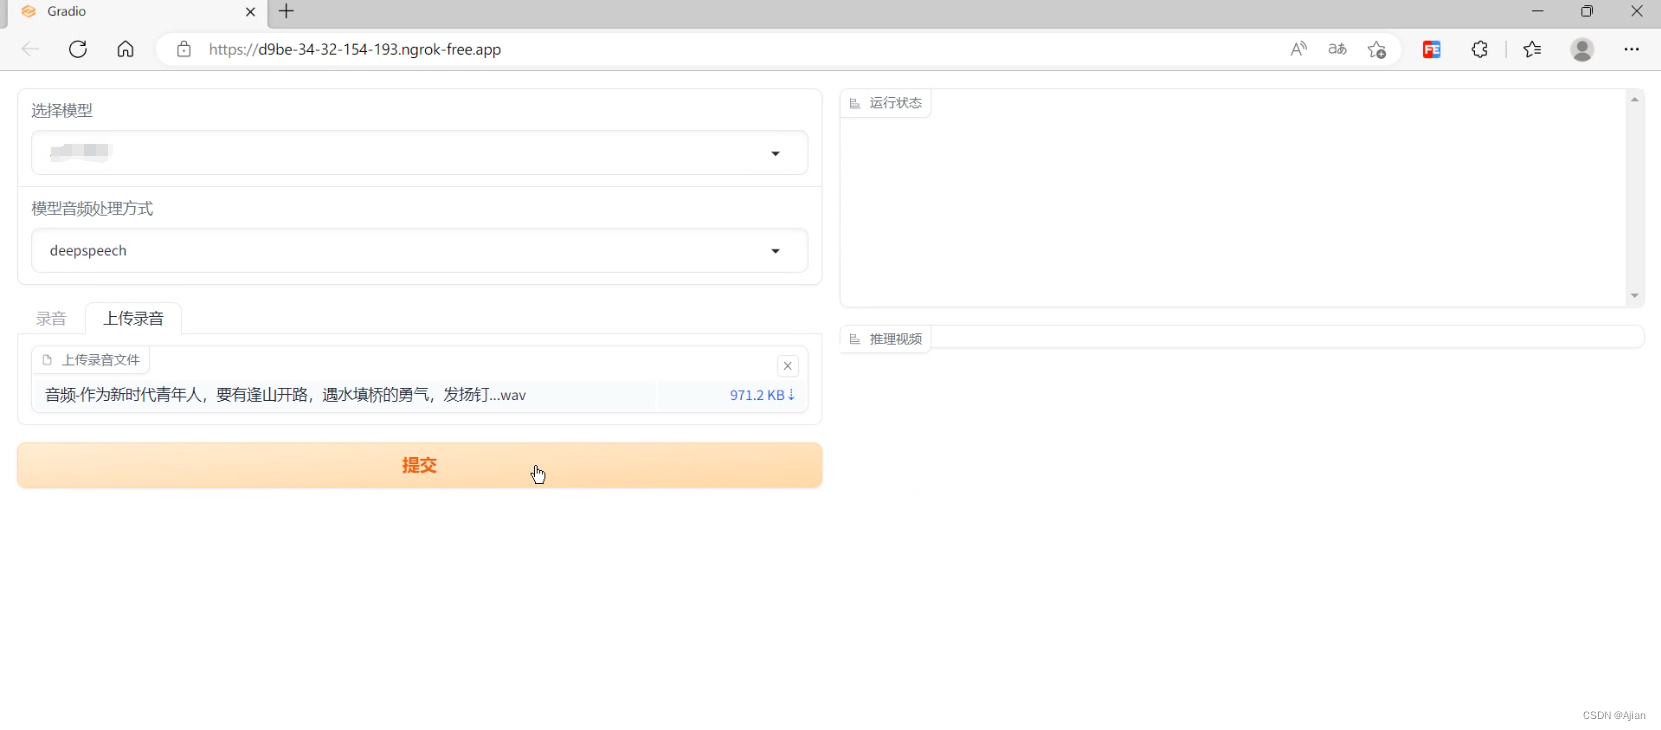The width and height of the screenshot is (1661, 730).
Task: Select the 上传录音 tab
Action: pos(133,319)
